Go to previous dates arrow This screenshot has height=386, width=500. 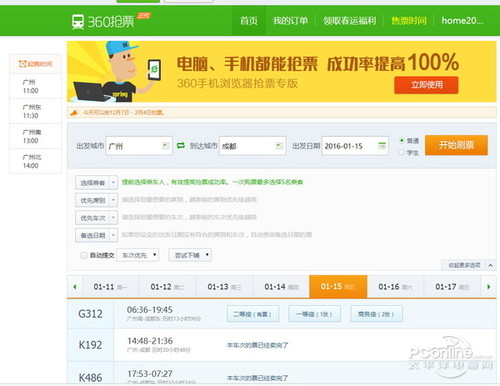click(x=75, y=287)
